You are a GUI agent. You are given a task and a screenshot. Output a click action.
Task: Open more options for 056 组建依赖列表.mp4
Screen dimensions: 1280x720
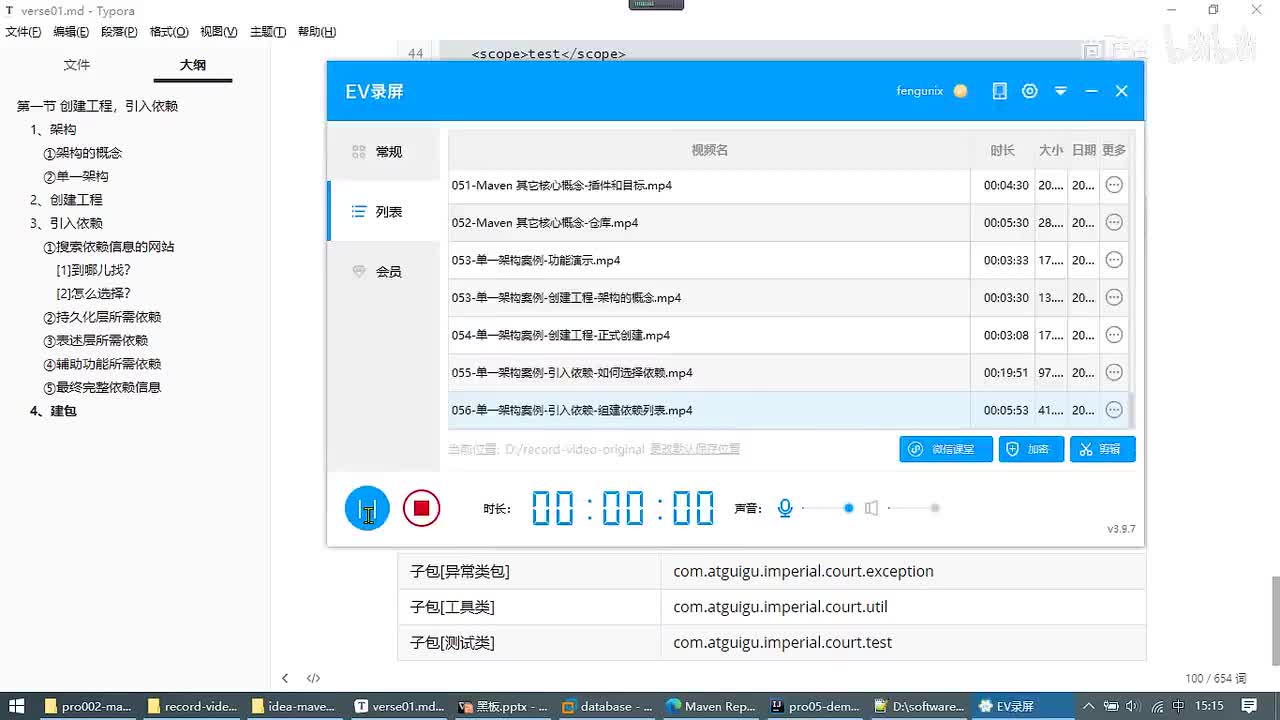tap(1114, 410)
